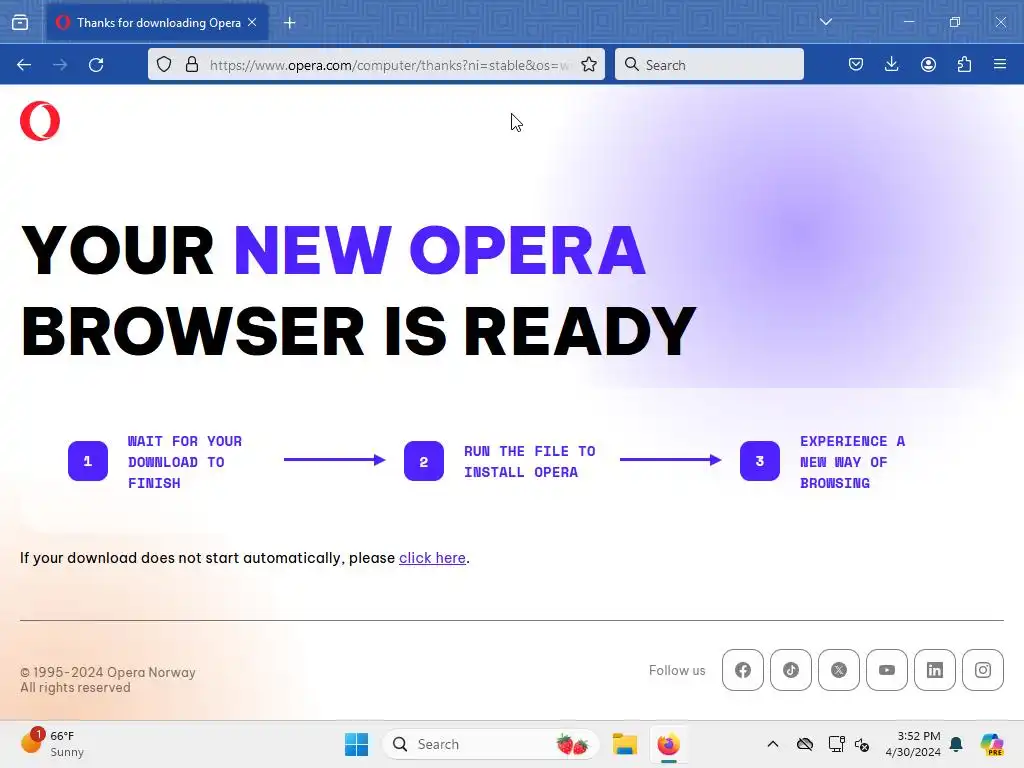The image size is (1024, 768).
Task: Open the Firefox account menu
Action: [928, 64]
